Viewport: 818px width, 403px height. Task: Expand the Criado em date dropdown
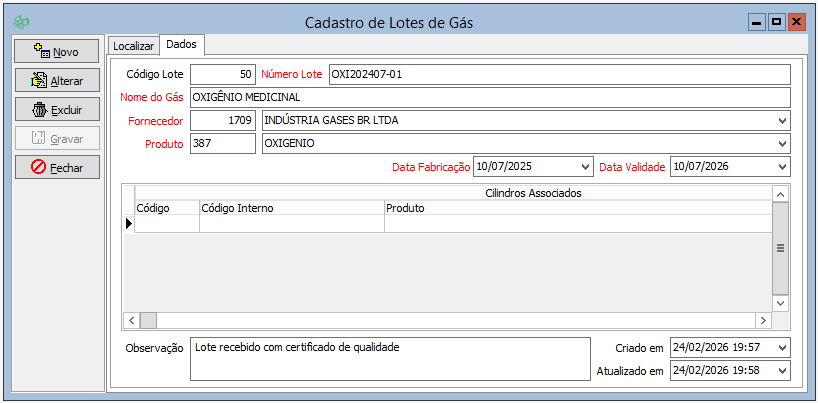coord(781,348)
